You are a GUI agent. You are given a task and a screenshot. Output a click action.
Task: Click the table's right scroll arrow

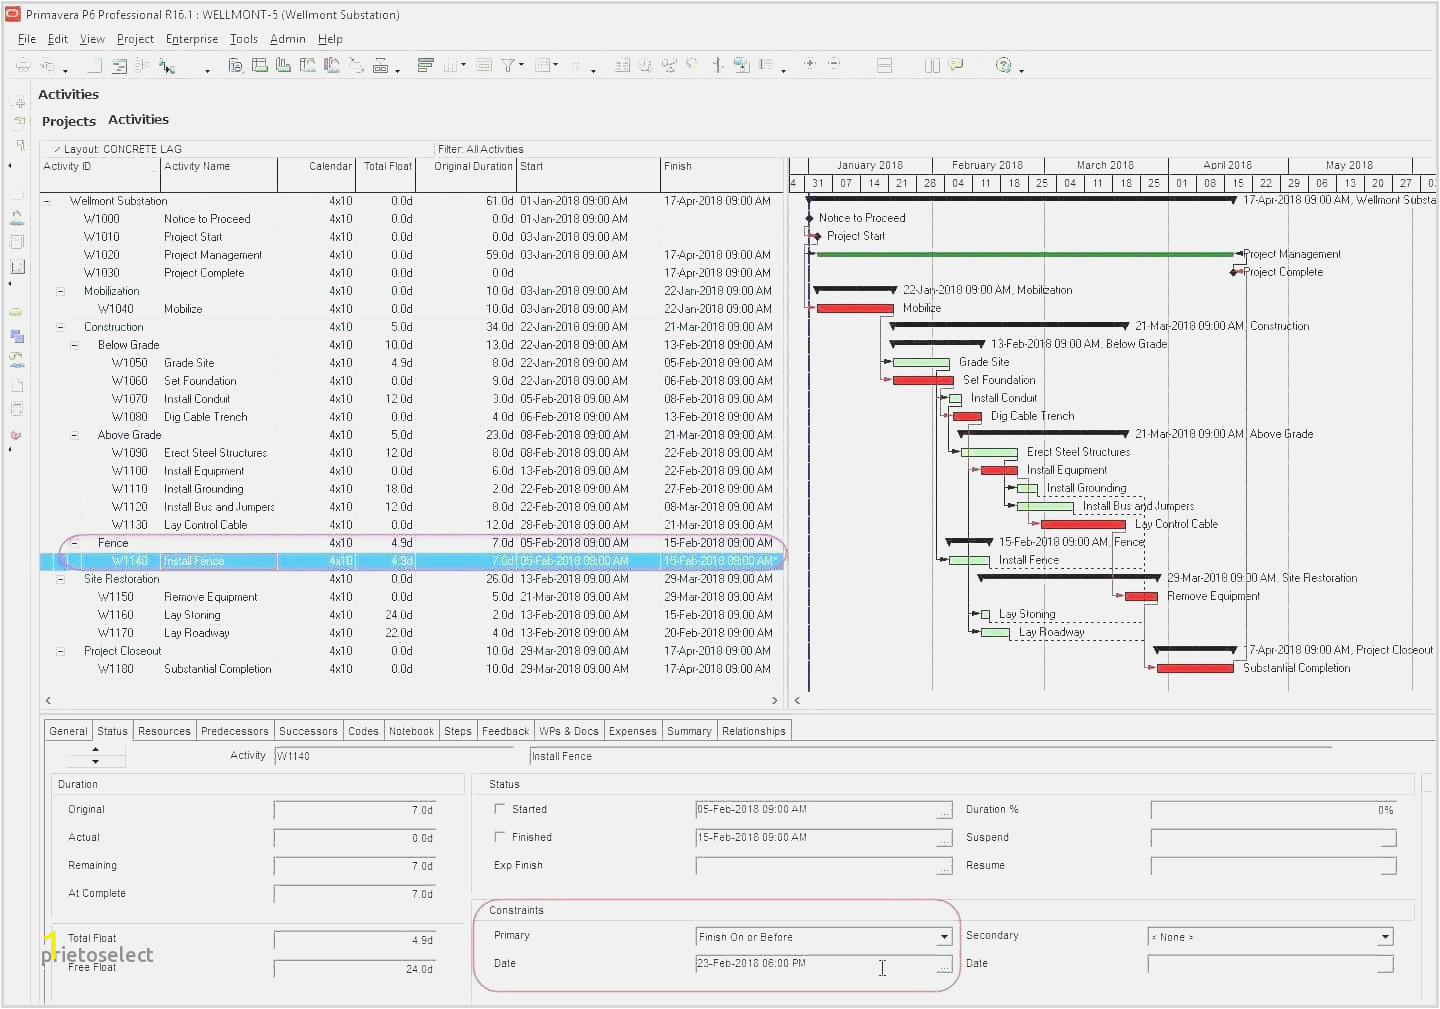click(x=774, y=701)
